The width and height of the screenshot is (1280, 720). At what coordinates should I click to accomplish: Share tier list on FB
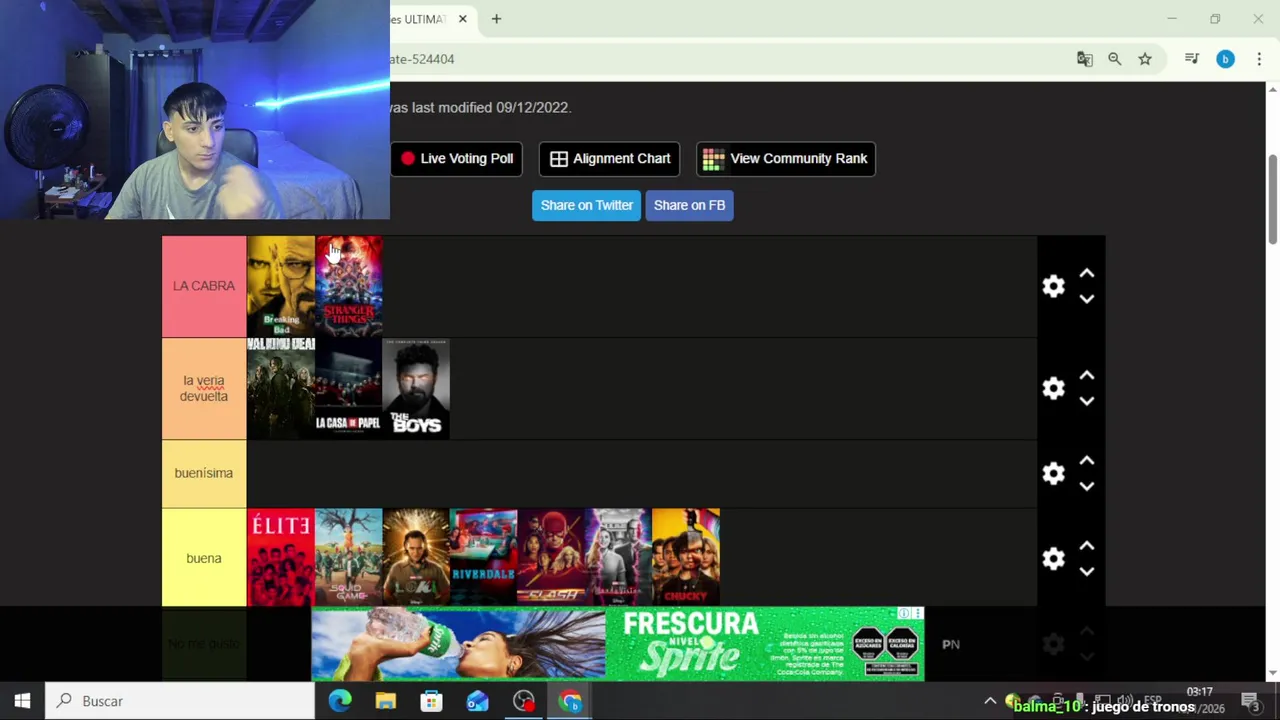coord(689,205)
